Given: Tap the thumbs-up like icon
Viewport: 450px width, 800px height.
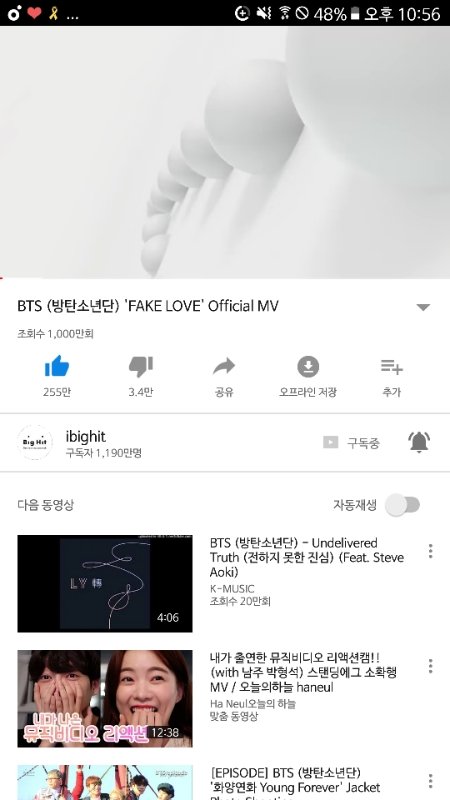Looking at the screenshot, I should tap(57, 366).
